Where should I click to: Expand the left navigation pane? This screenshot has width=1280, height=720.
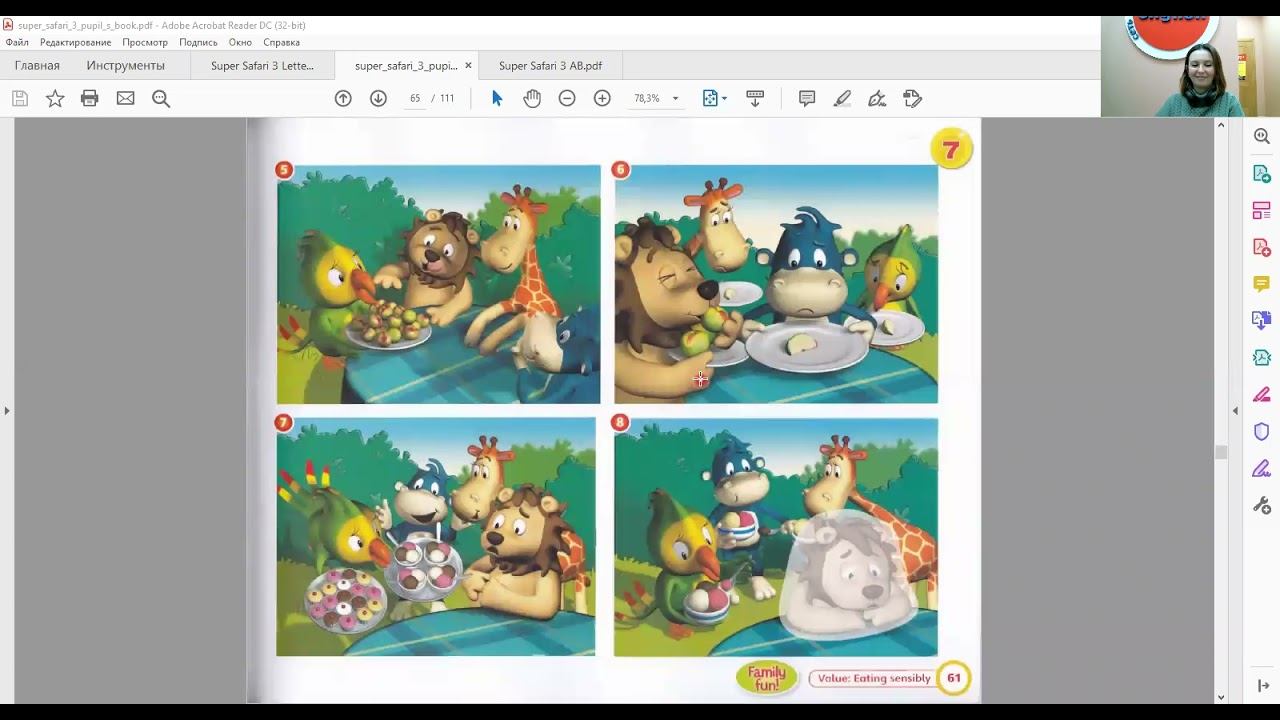point(7,410)
